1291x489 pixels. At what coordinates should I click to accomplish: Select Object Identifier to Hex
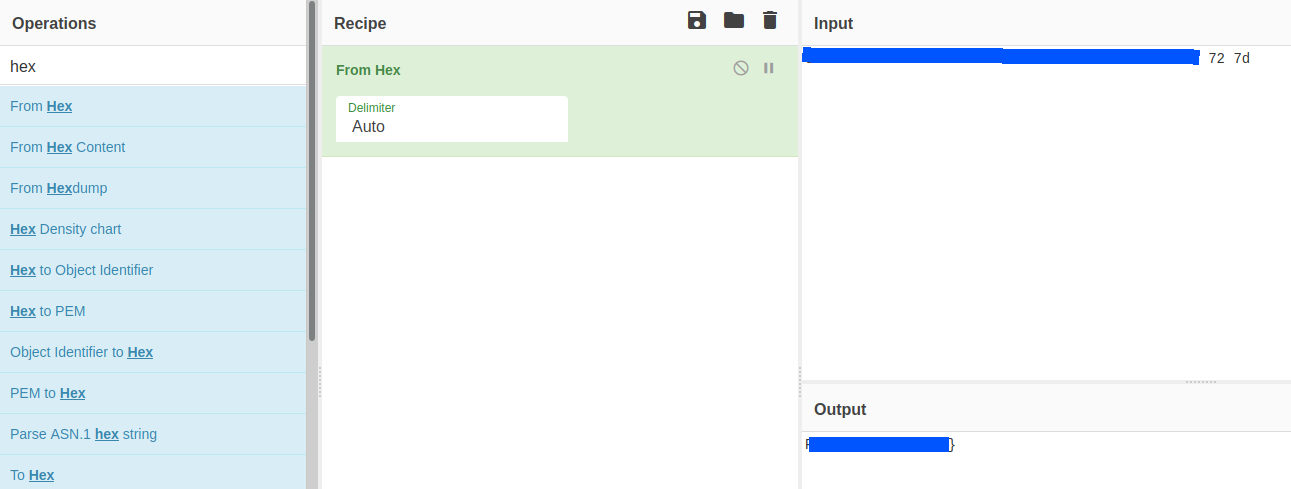81,352
